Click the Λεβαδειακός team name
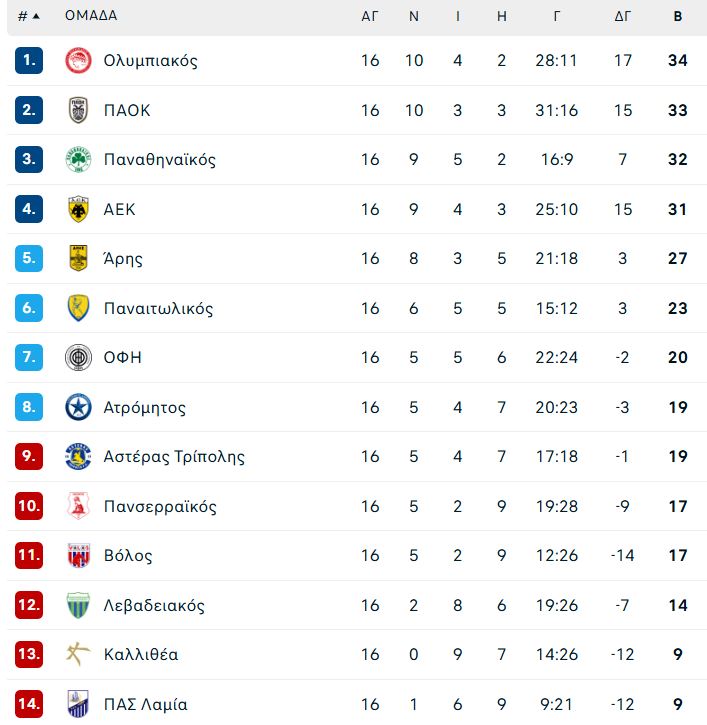Screen dimensions: 707x725 154,605
